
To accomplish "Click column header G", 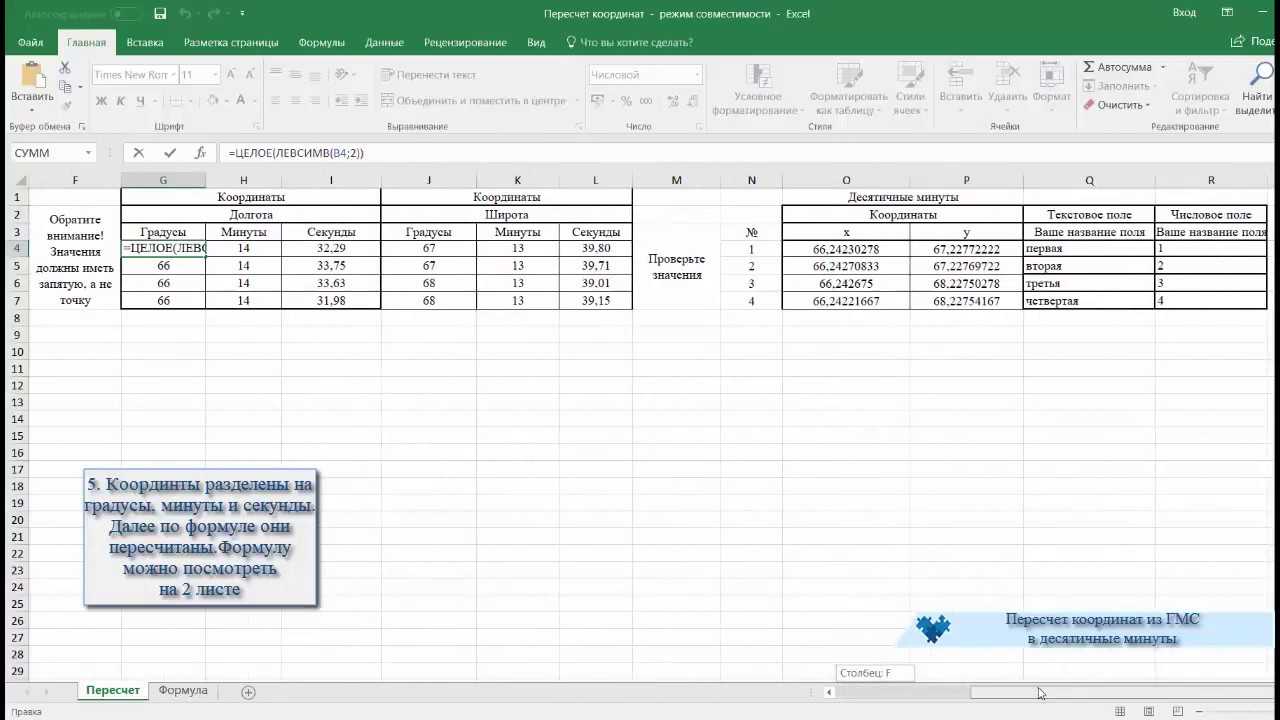I will (x=163, y=180).
